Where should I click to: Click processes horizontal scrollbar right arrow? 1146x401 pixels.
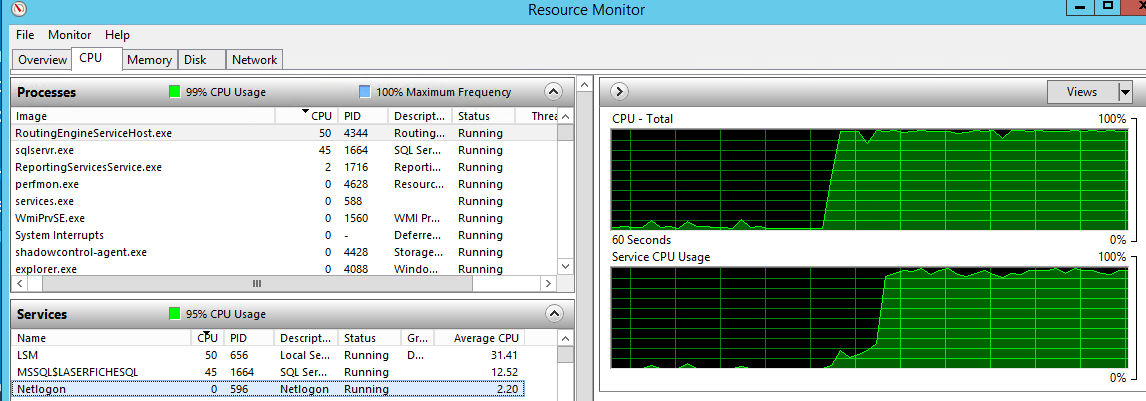549,283
